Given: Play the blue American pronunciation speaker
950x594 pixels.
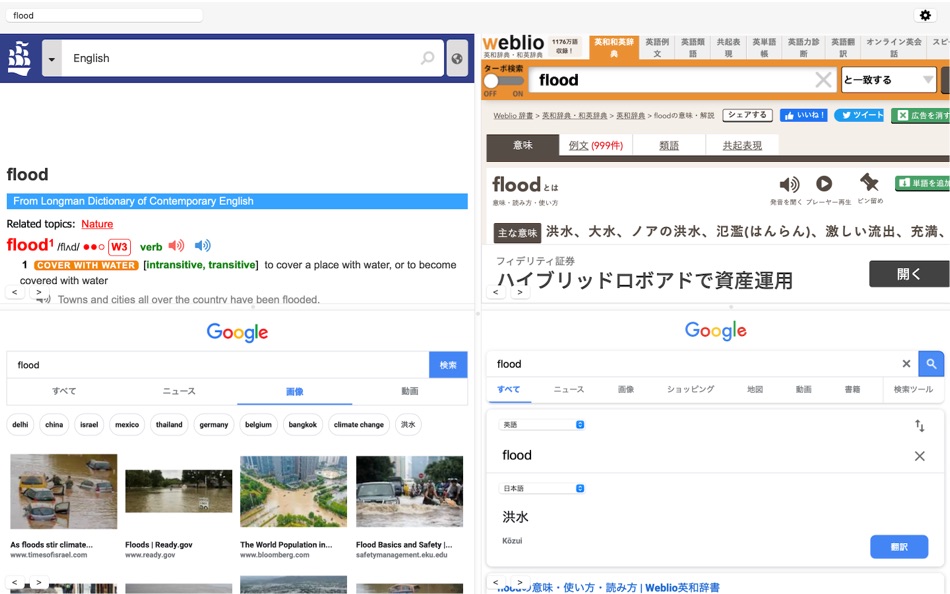Looking at the screenshot, I should (202, 245).
